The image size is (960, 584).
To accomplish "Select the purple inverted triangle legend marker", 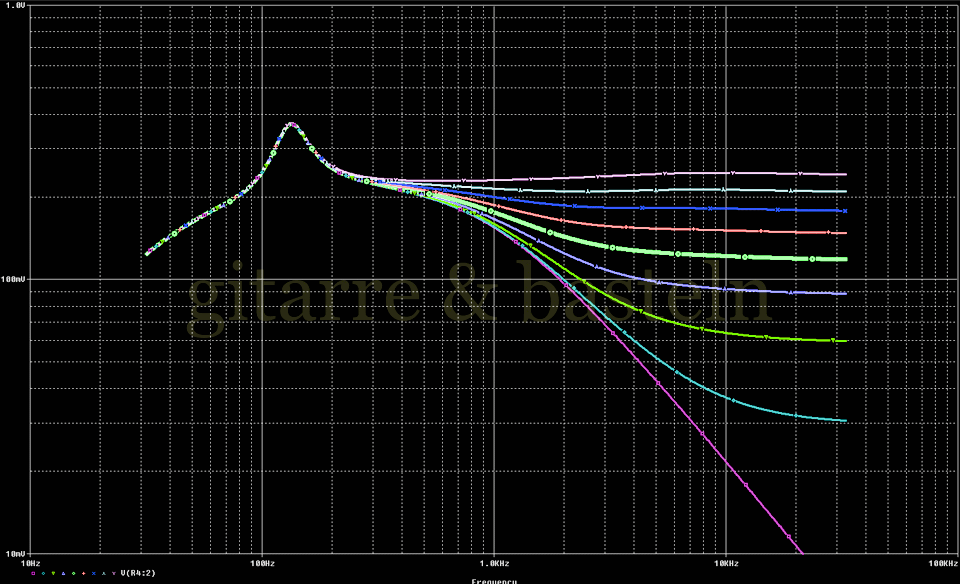I will tap(114, 573).
